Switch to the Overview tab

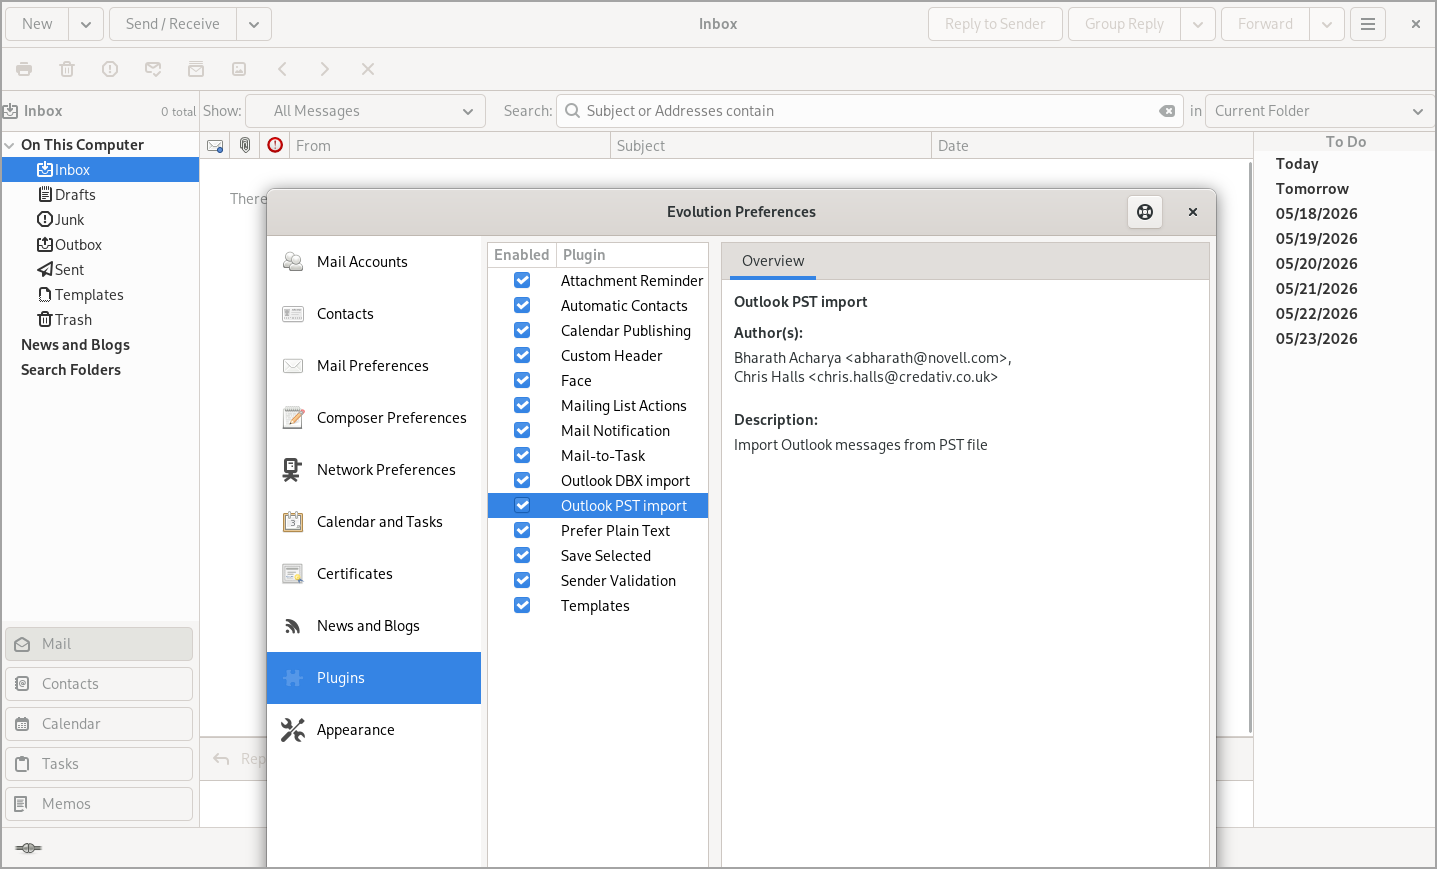pyautogui.click(x=773, y=261)
